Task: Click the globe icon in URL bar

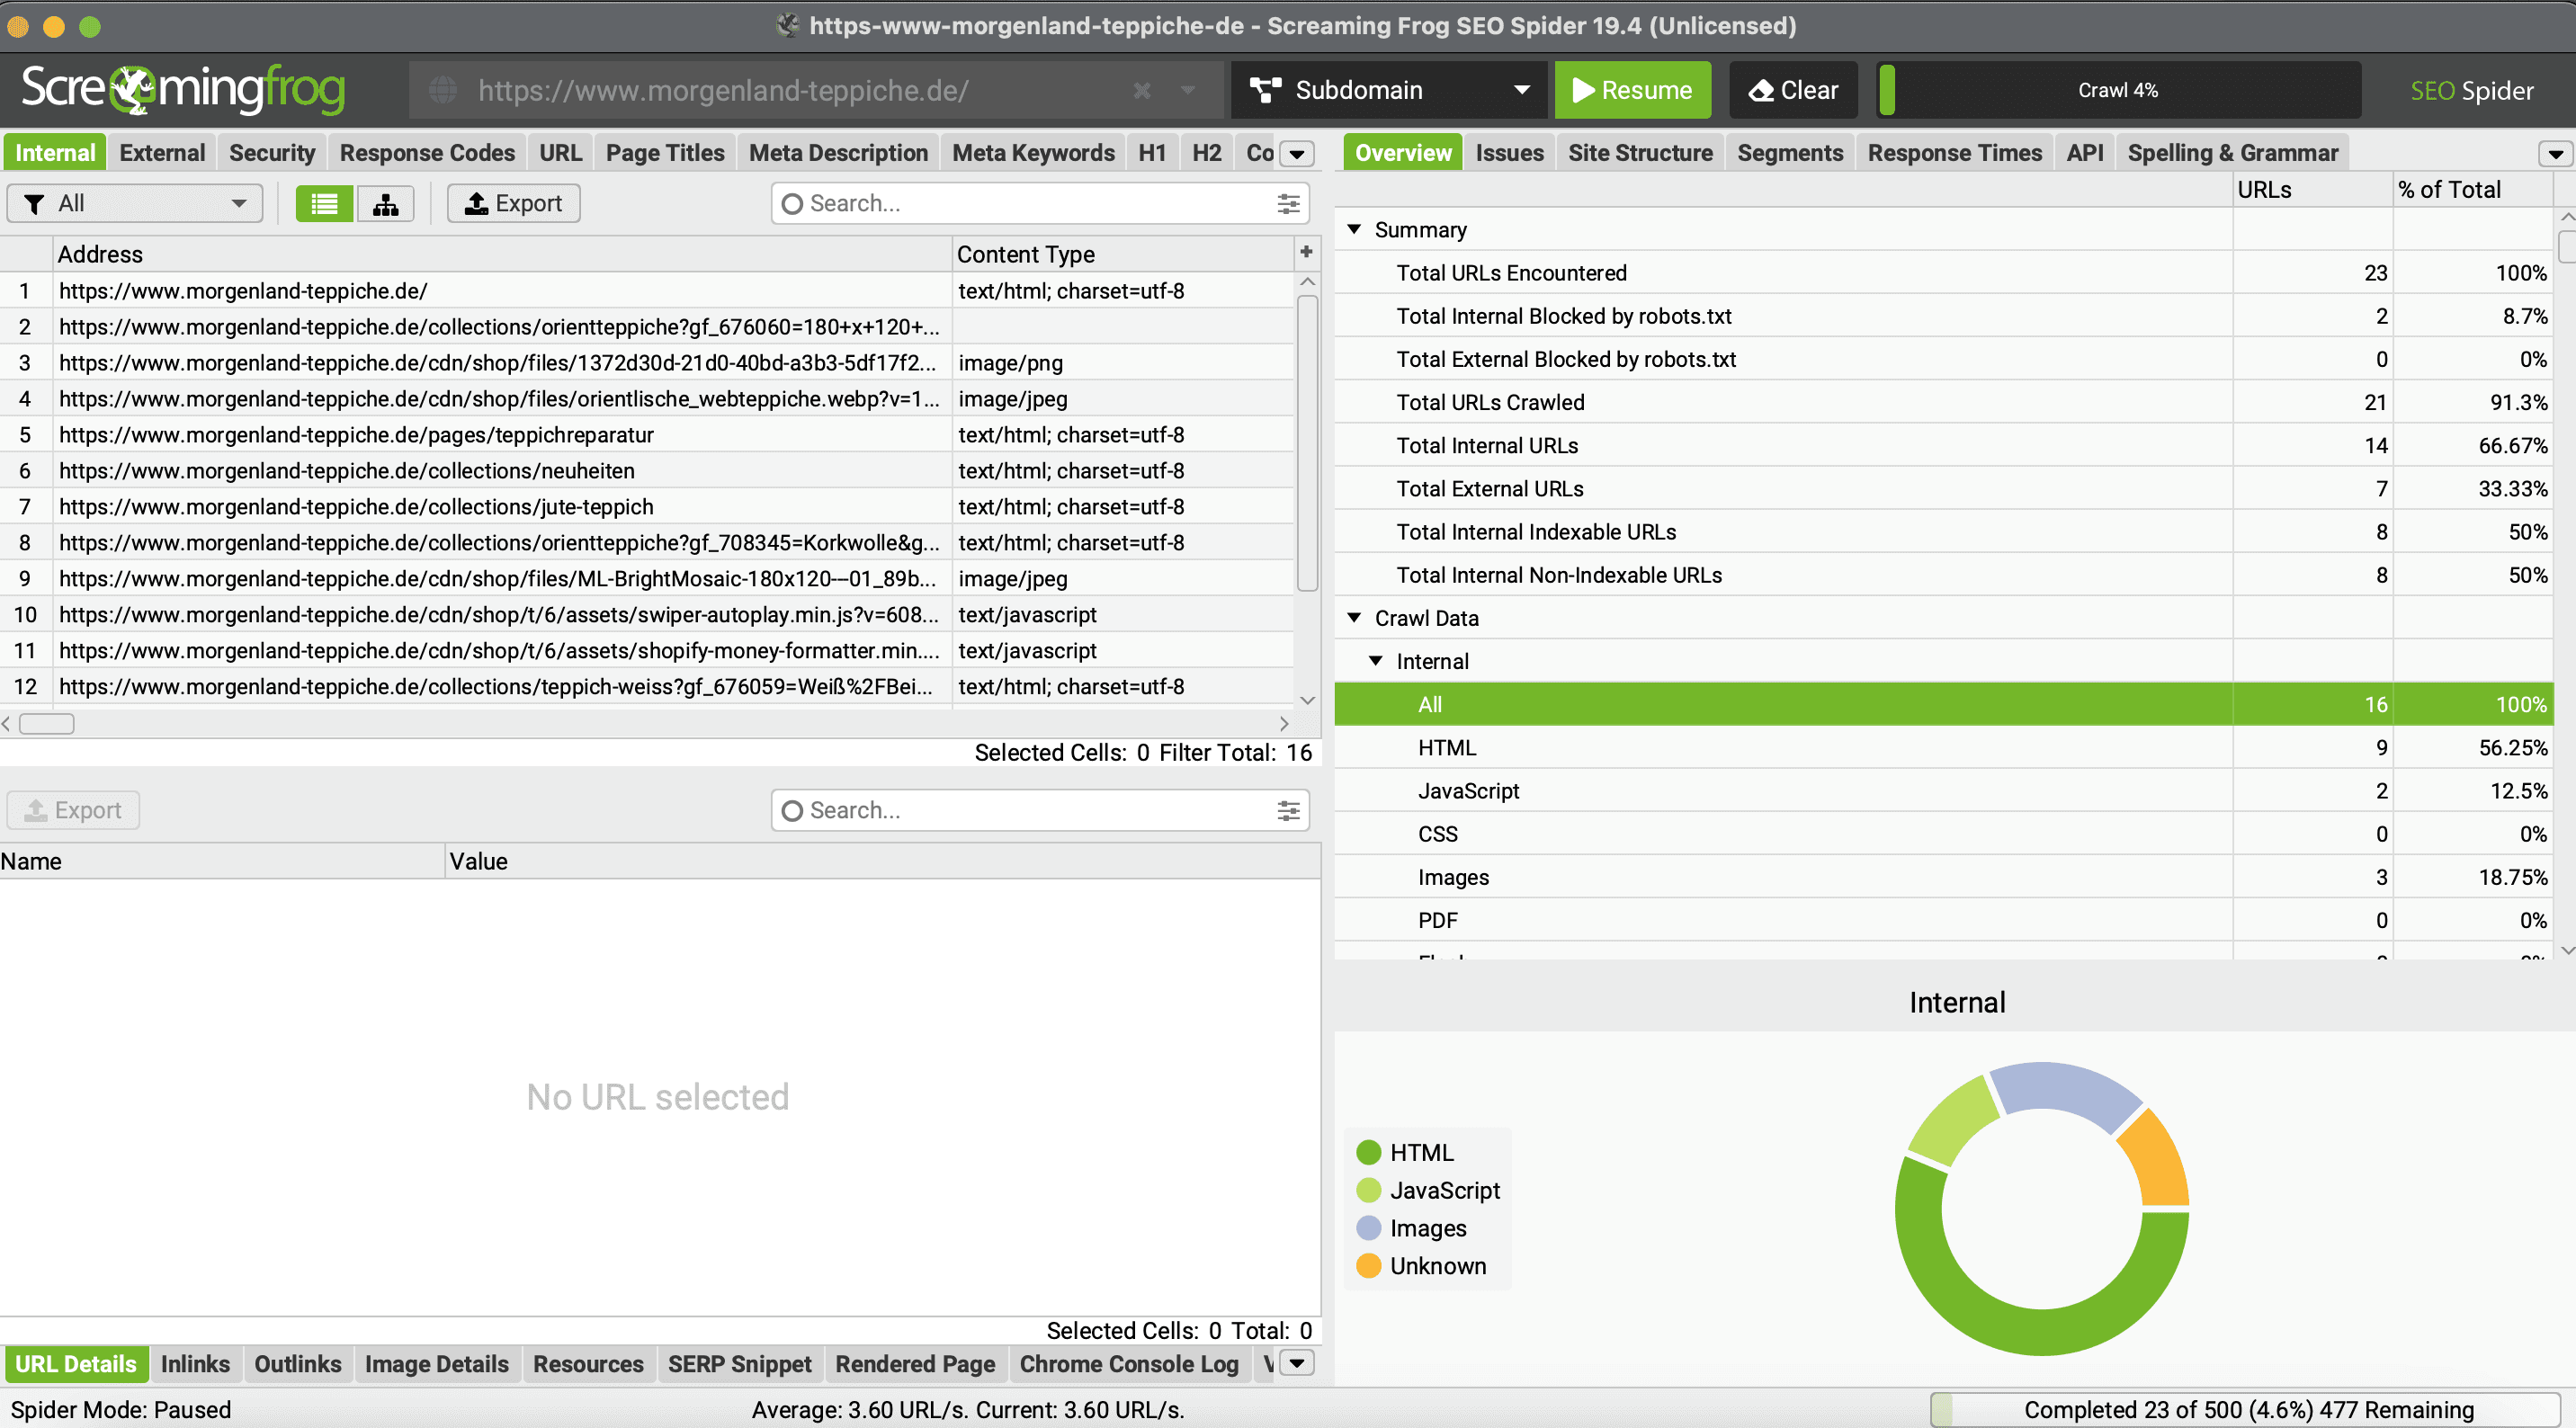Action: click(443, 91)
